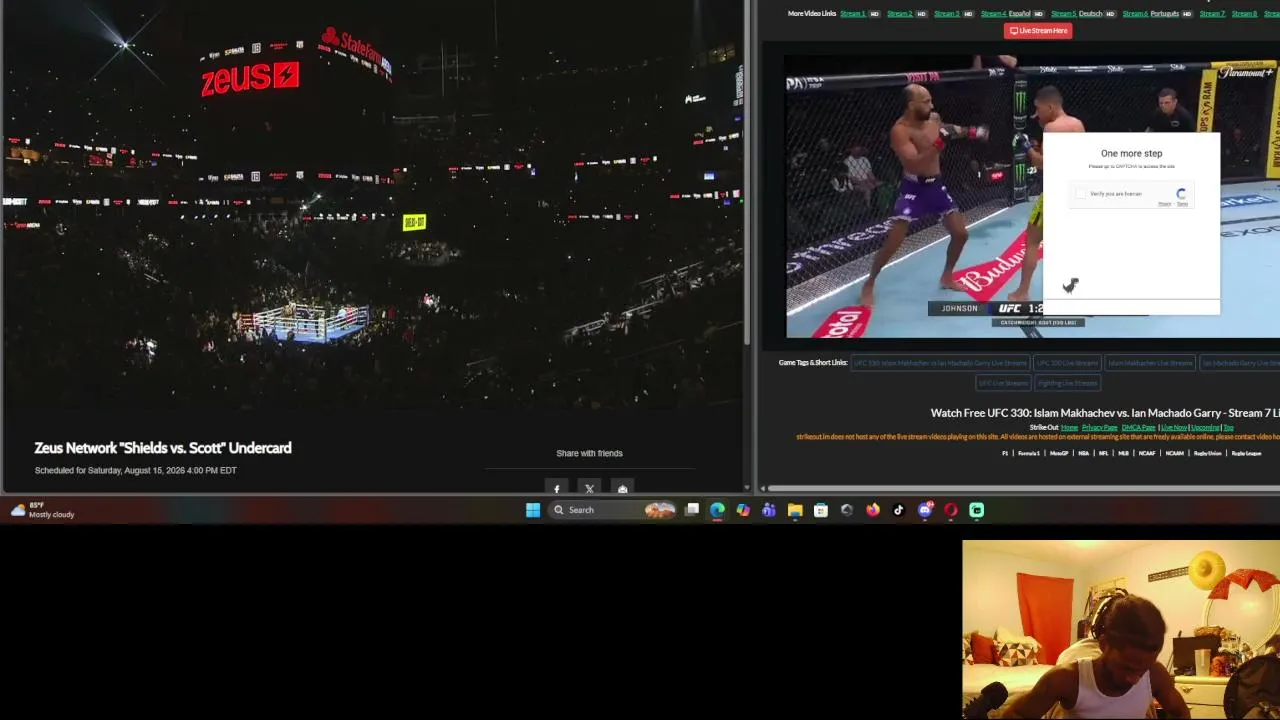Open Microsoft Edge from the taskbar
The width and height of the screenshot is (1280, 720).
coord(717,510)
